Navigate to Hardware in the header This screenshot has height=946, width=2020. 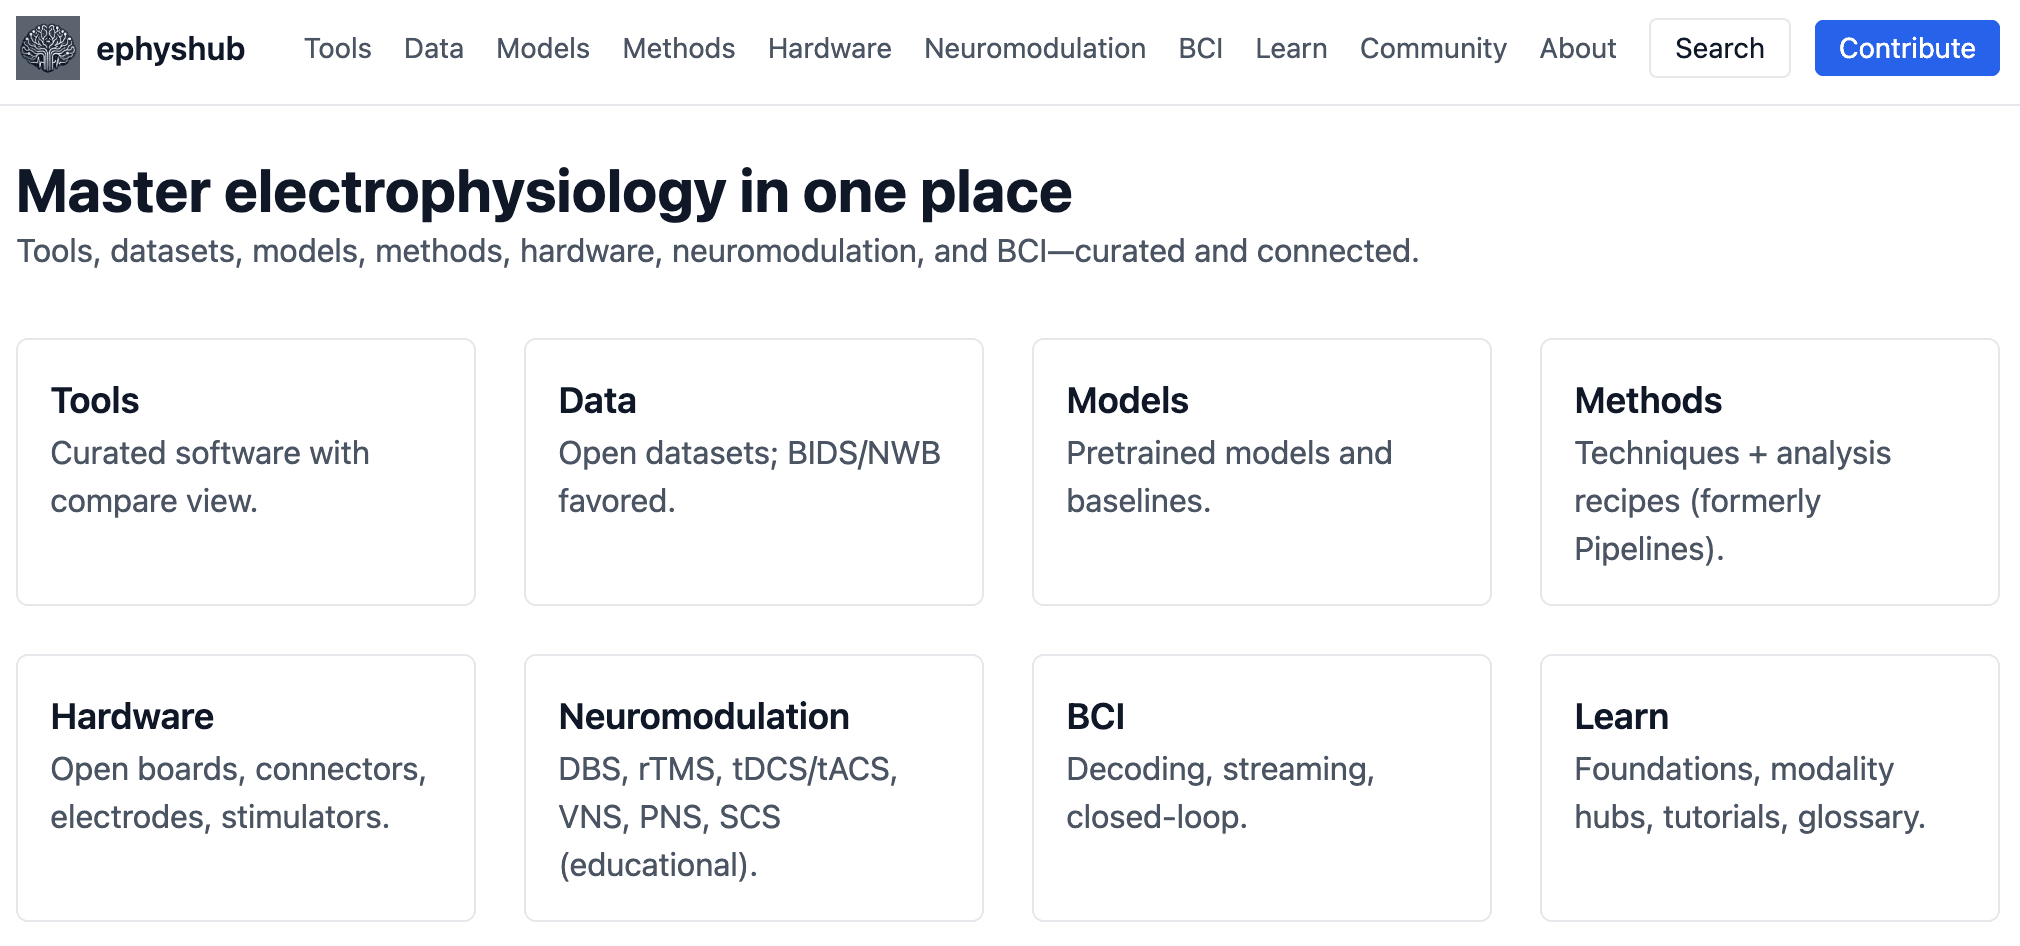point(829,48)
